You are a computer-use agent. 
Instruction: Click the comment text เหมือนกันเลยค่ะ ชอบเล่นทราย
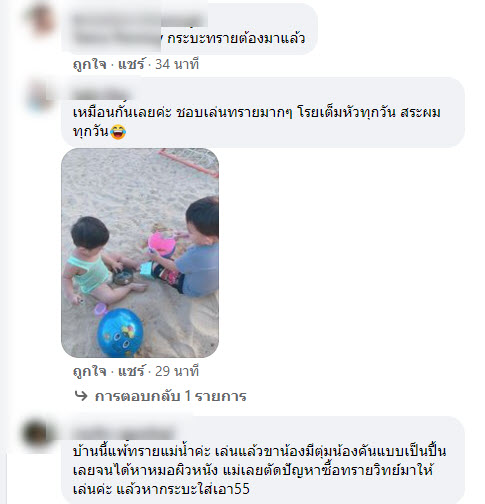click(257, 122)
